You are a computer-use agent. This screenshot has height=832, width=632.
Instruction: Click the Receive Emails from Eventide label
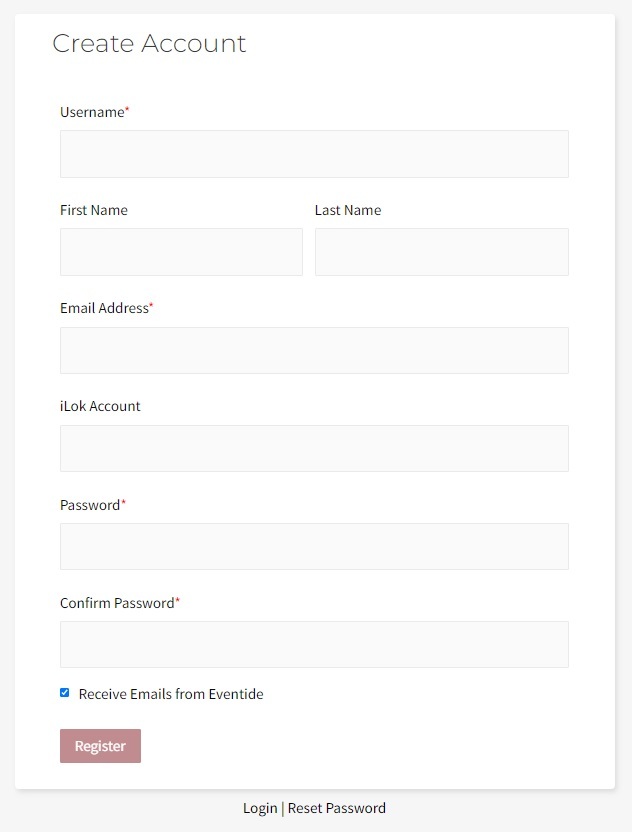tap(171, 694)
